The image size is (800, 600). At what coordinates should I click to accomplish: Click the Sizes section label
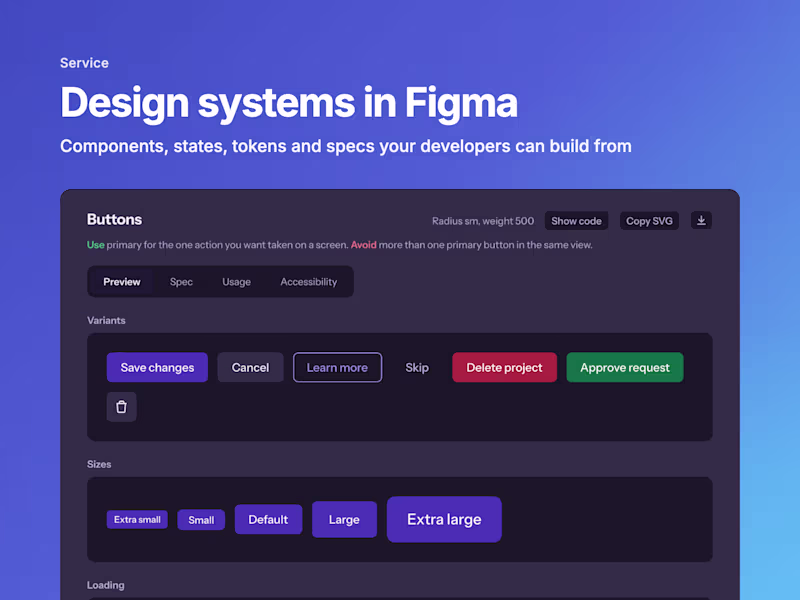[x=99, y=464]
